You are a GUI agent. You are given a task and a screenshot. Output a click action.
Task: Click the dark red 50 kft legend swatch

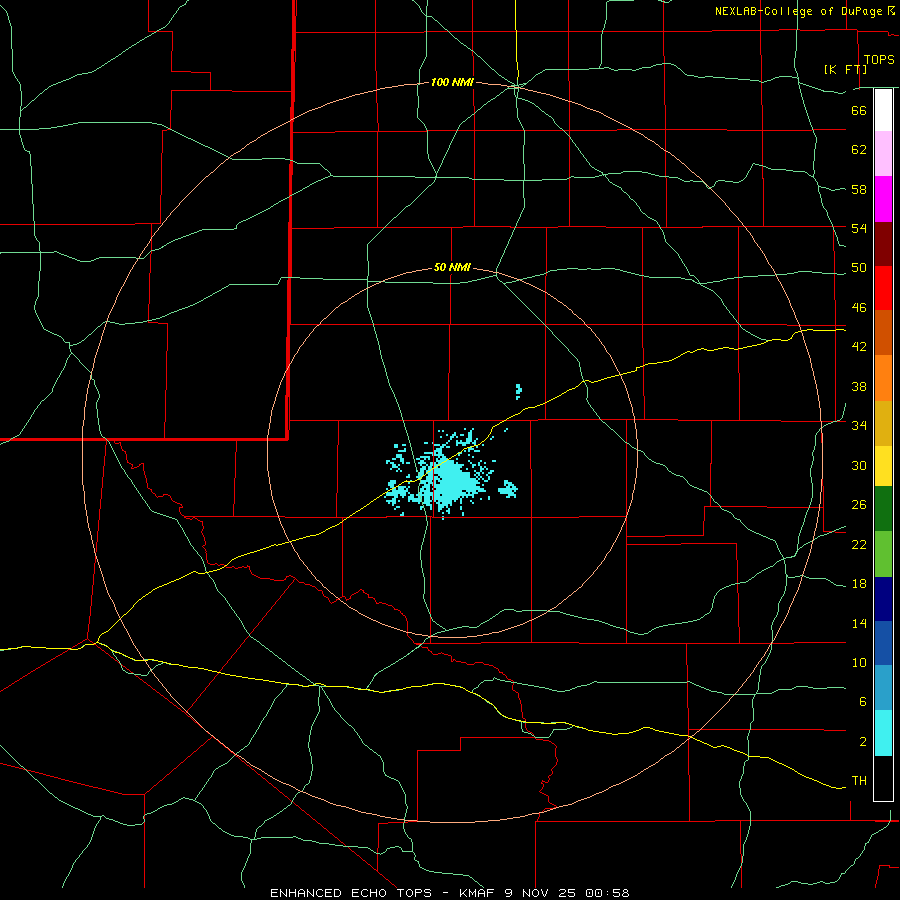(x=883, y=244)
